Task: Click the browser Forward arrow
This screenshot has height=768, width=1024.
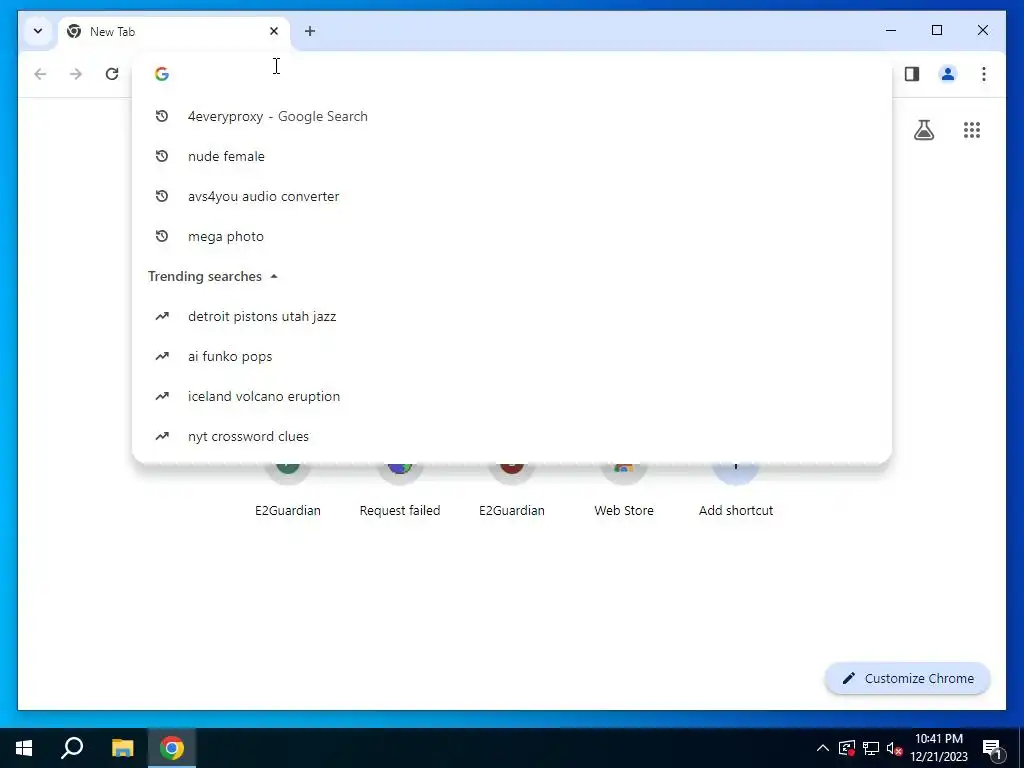Action: pos(76,74)
